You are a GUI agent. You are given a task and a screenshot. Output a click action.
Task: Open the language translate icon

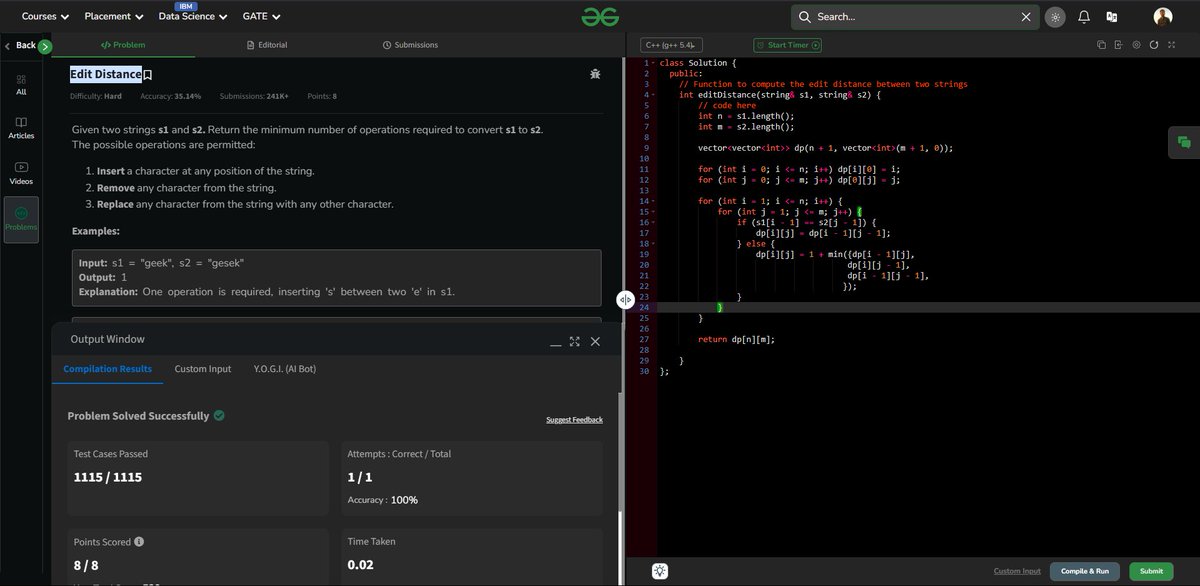pyautogui.click(x=1112, y=17)
